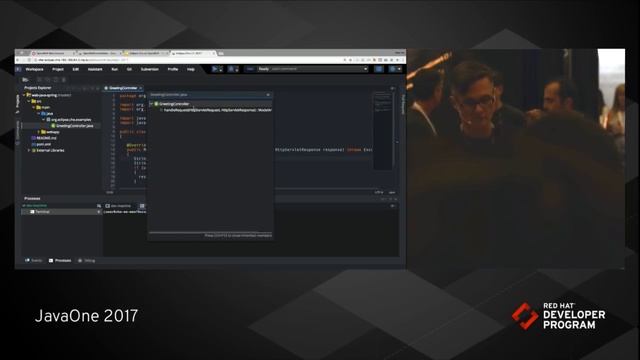The width and height of the screenshot is (640, 360).
Task: Select dev-machine in Processes tree
Action: [x=37, y=206]
